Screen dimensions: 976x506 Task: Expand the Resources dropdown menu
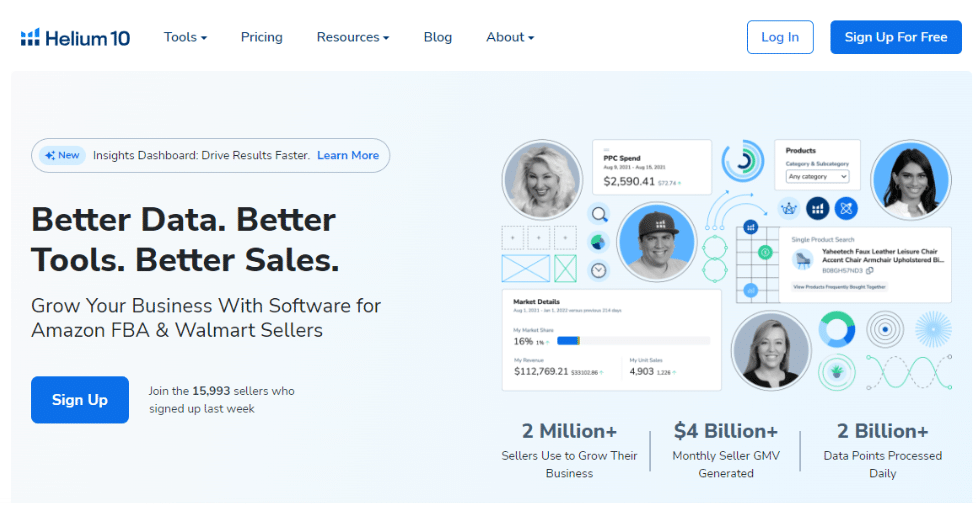pos(352,37)
